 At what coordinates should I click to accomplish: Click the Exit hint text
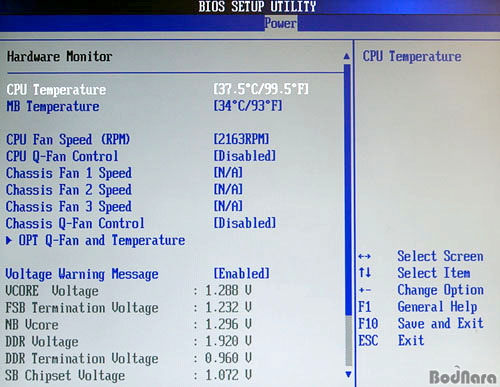(x=411, y=340)
